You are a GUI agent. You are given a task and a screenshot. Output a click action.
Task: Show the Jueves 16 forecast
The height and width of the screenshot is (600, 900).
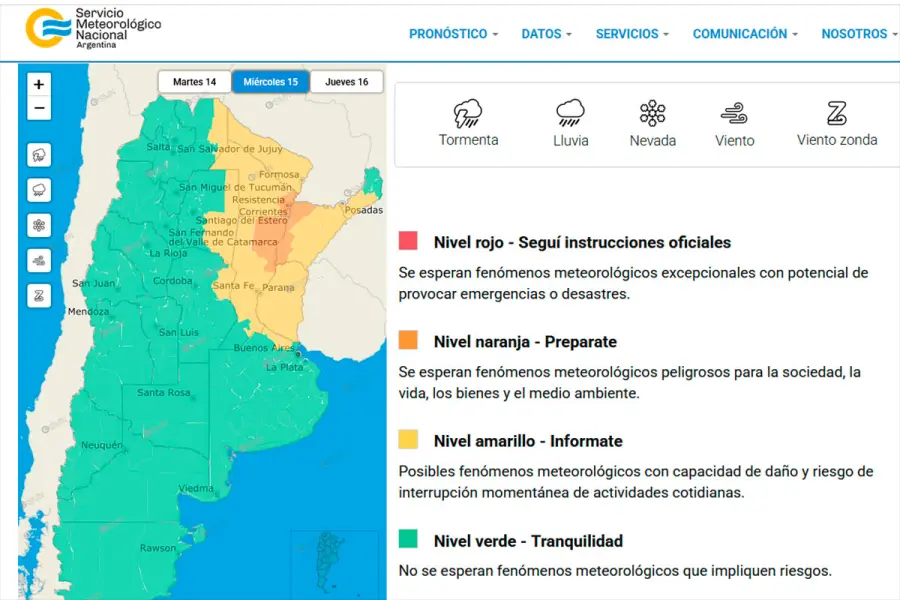(346, 82)
